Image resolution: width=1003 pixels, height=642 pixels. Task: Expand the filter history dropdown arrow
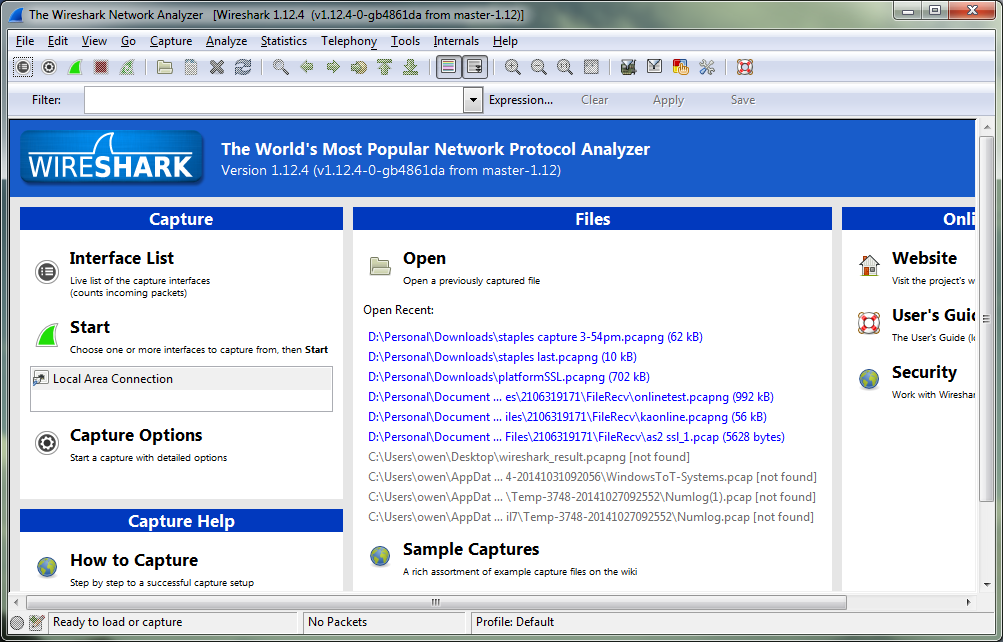tap(473, 100)
